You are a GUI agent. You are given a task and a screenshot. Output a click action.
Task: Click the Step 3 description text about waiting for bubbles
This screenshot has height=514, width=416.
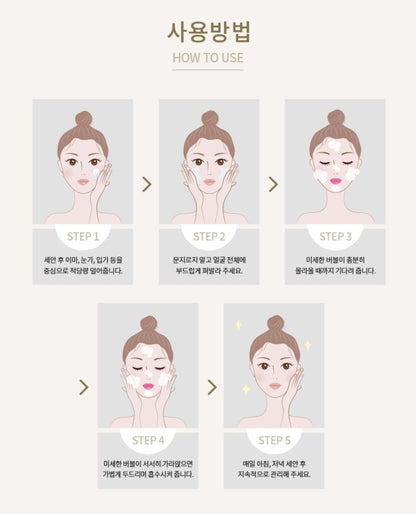pos(335,265)
